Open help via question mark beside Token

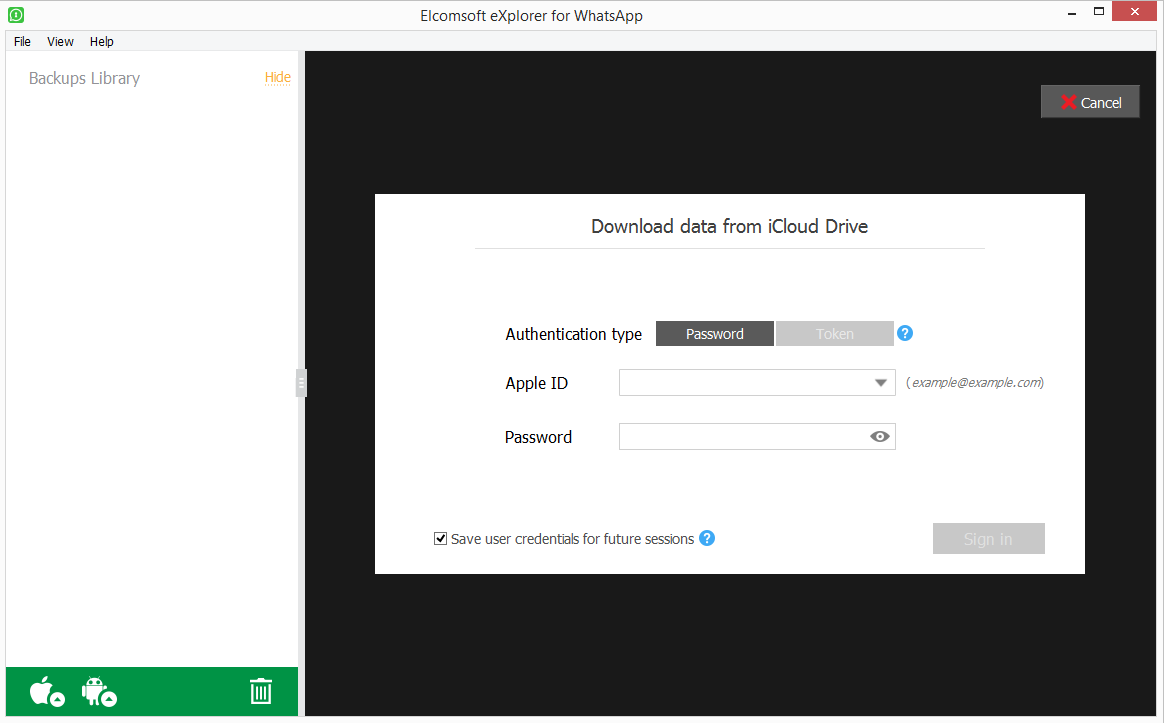tap(905, 333)
